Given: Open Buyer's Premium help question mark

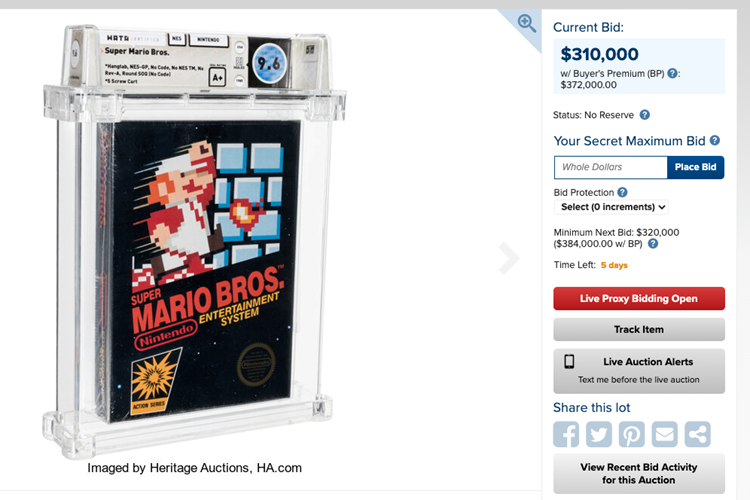Looking at the screenshot, I should tap(673, 73).
